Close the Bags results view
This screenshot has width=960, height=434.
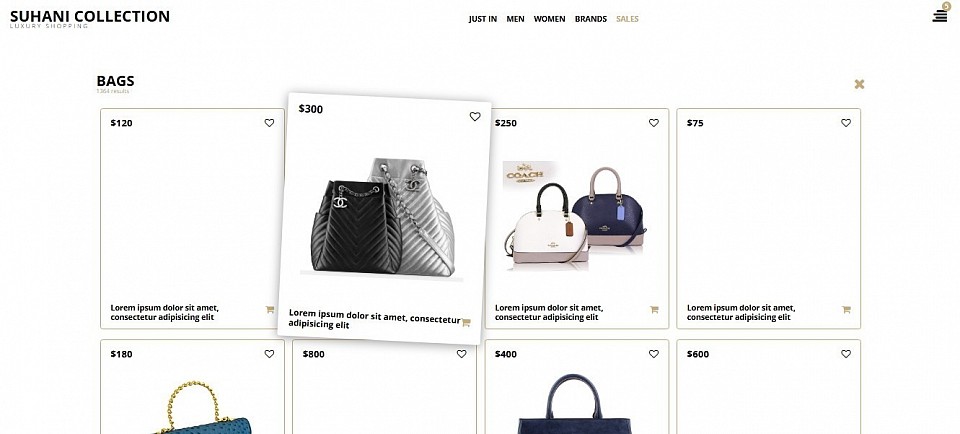click(x=860, y=84)
